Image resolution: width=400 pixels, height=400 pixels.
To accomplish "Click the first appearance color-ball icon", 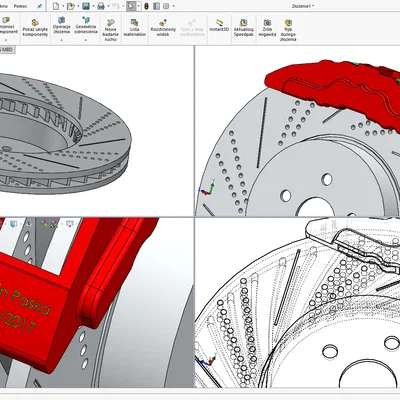I will pyautogui.click(x=44, y=224).
